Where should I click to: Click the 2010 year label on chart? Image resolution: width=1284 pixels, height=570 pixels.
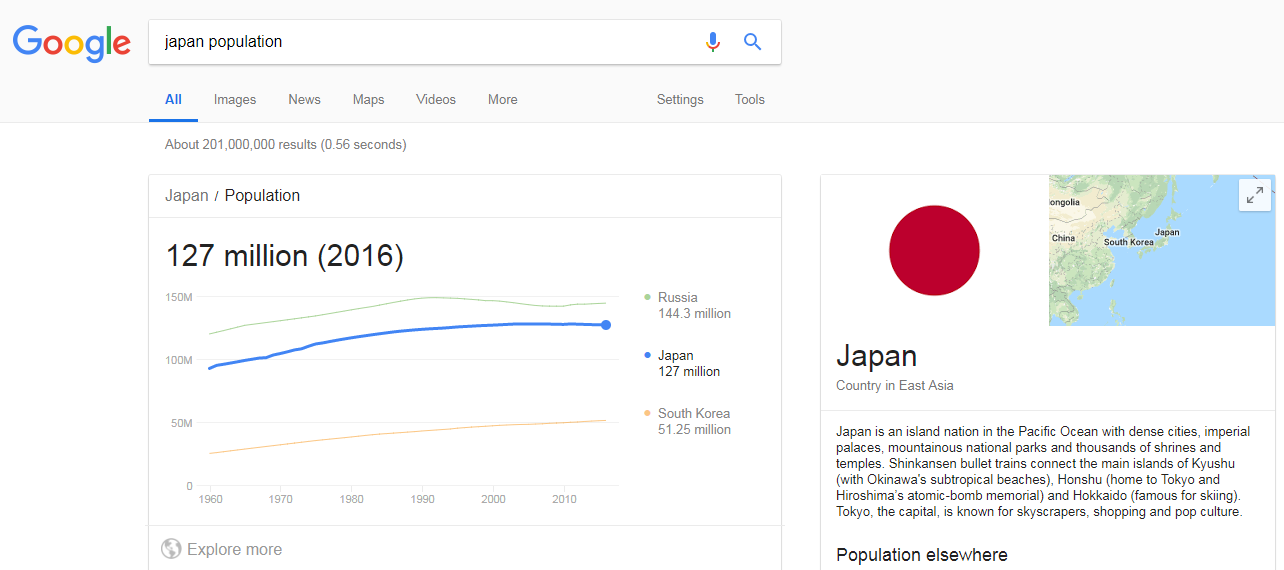tap(564, 498)
